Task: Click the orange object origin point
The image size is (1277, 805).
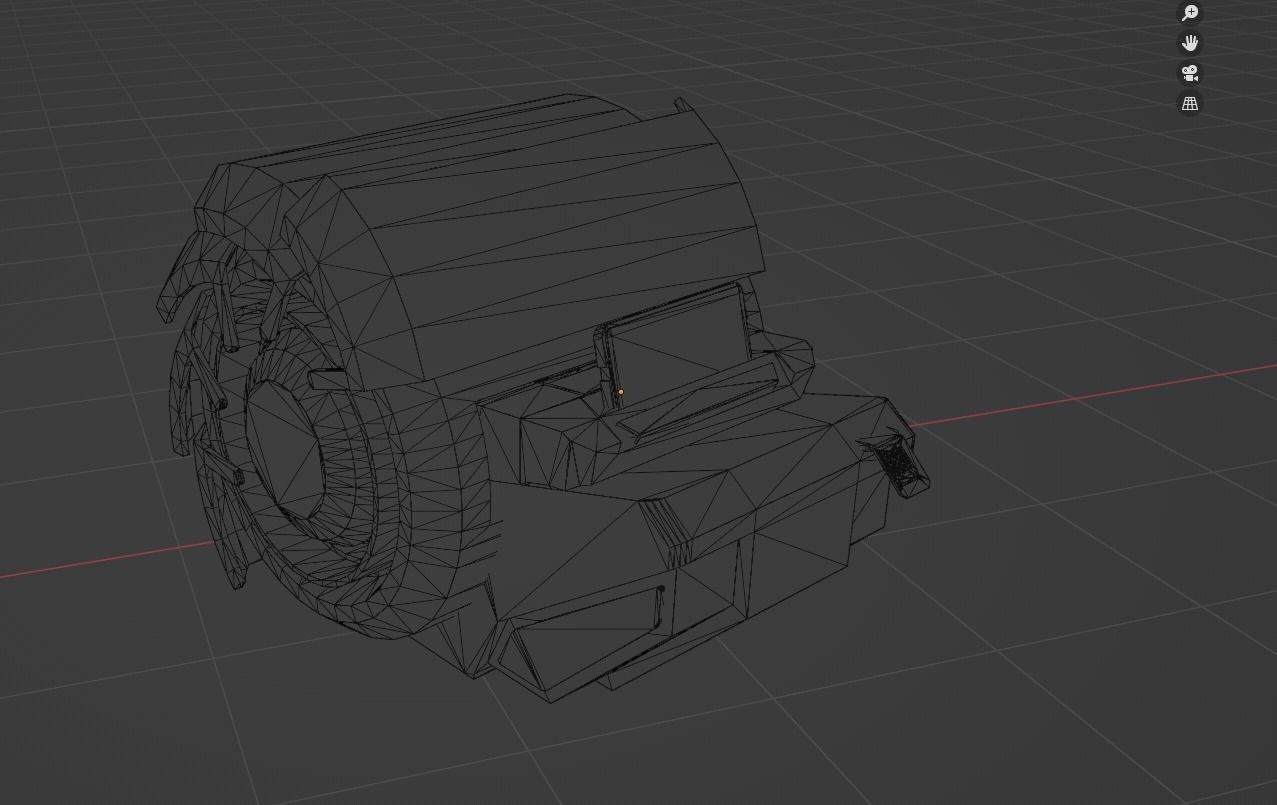Action: pos(621,392)
